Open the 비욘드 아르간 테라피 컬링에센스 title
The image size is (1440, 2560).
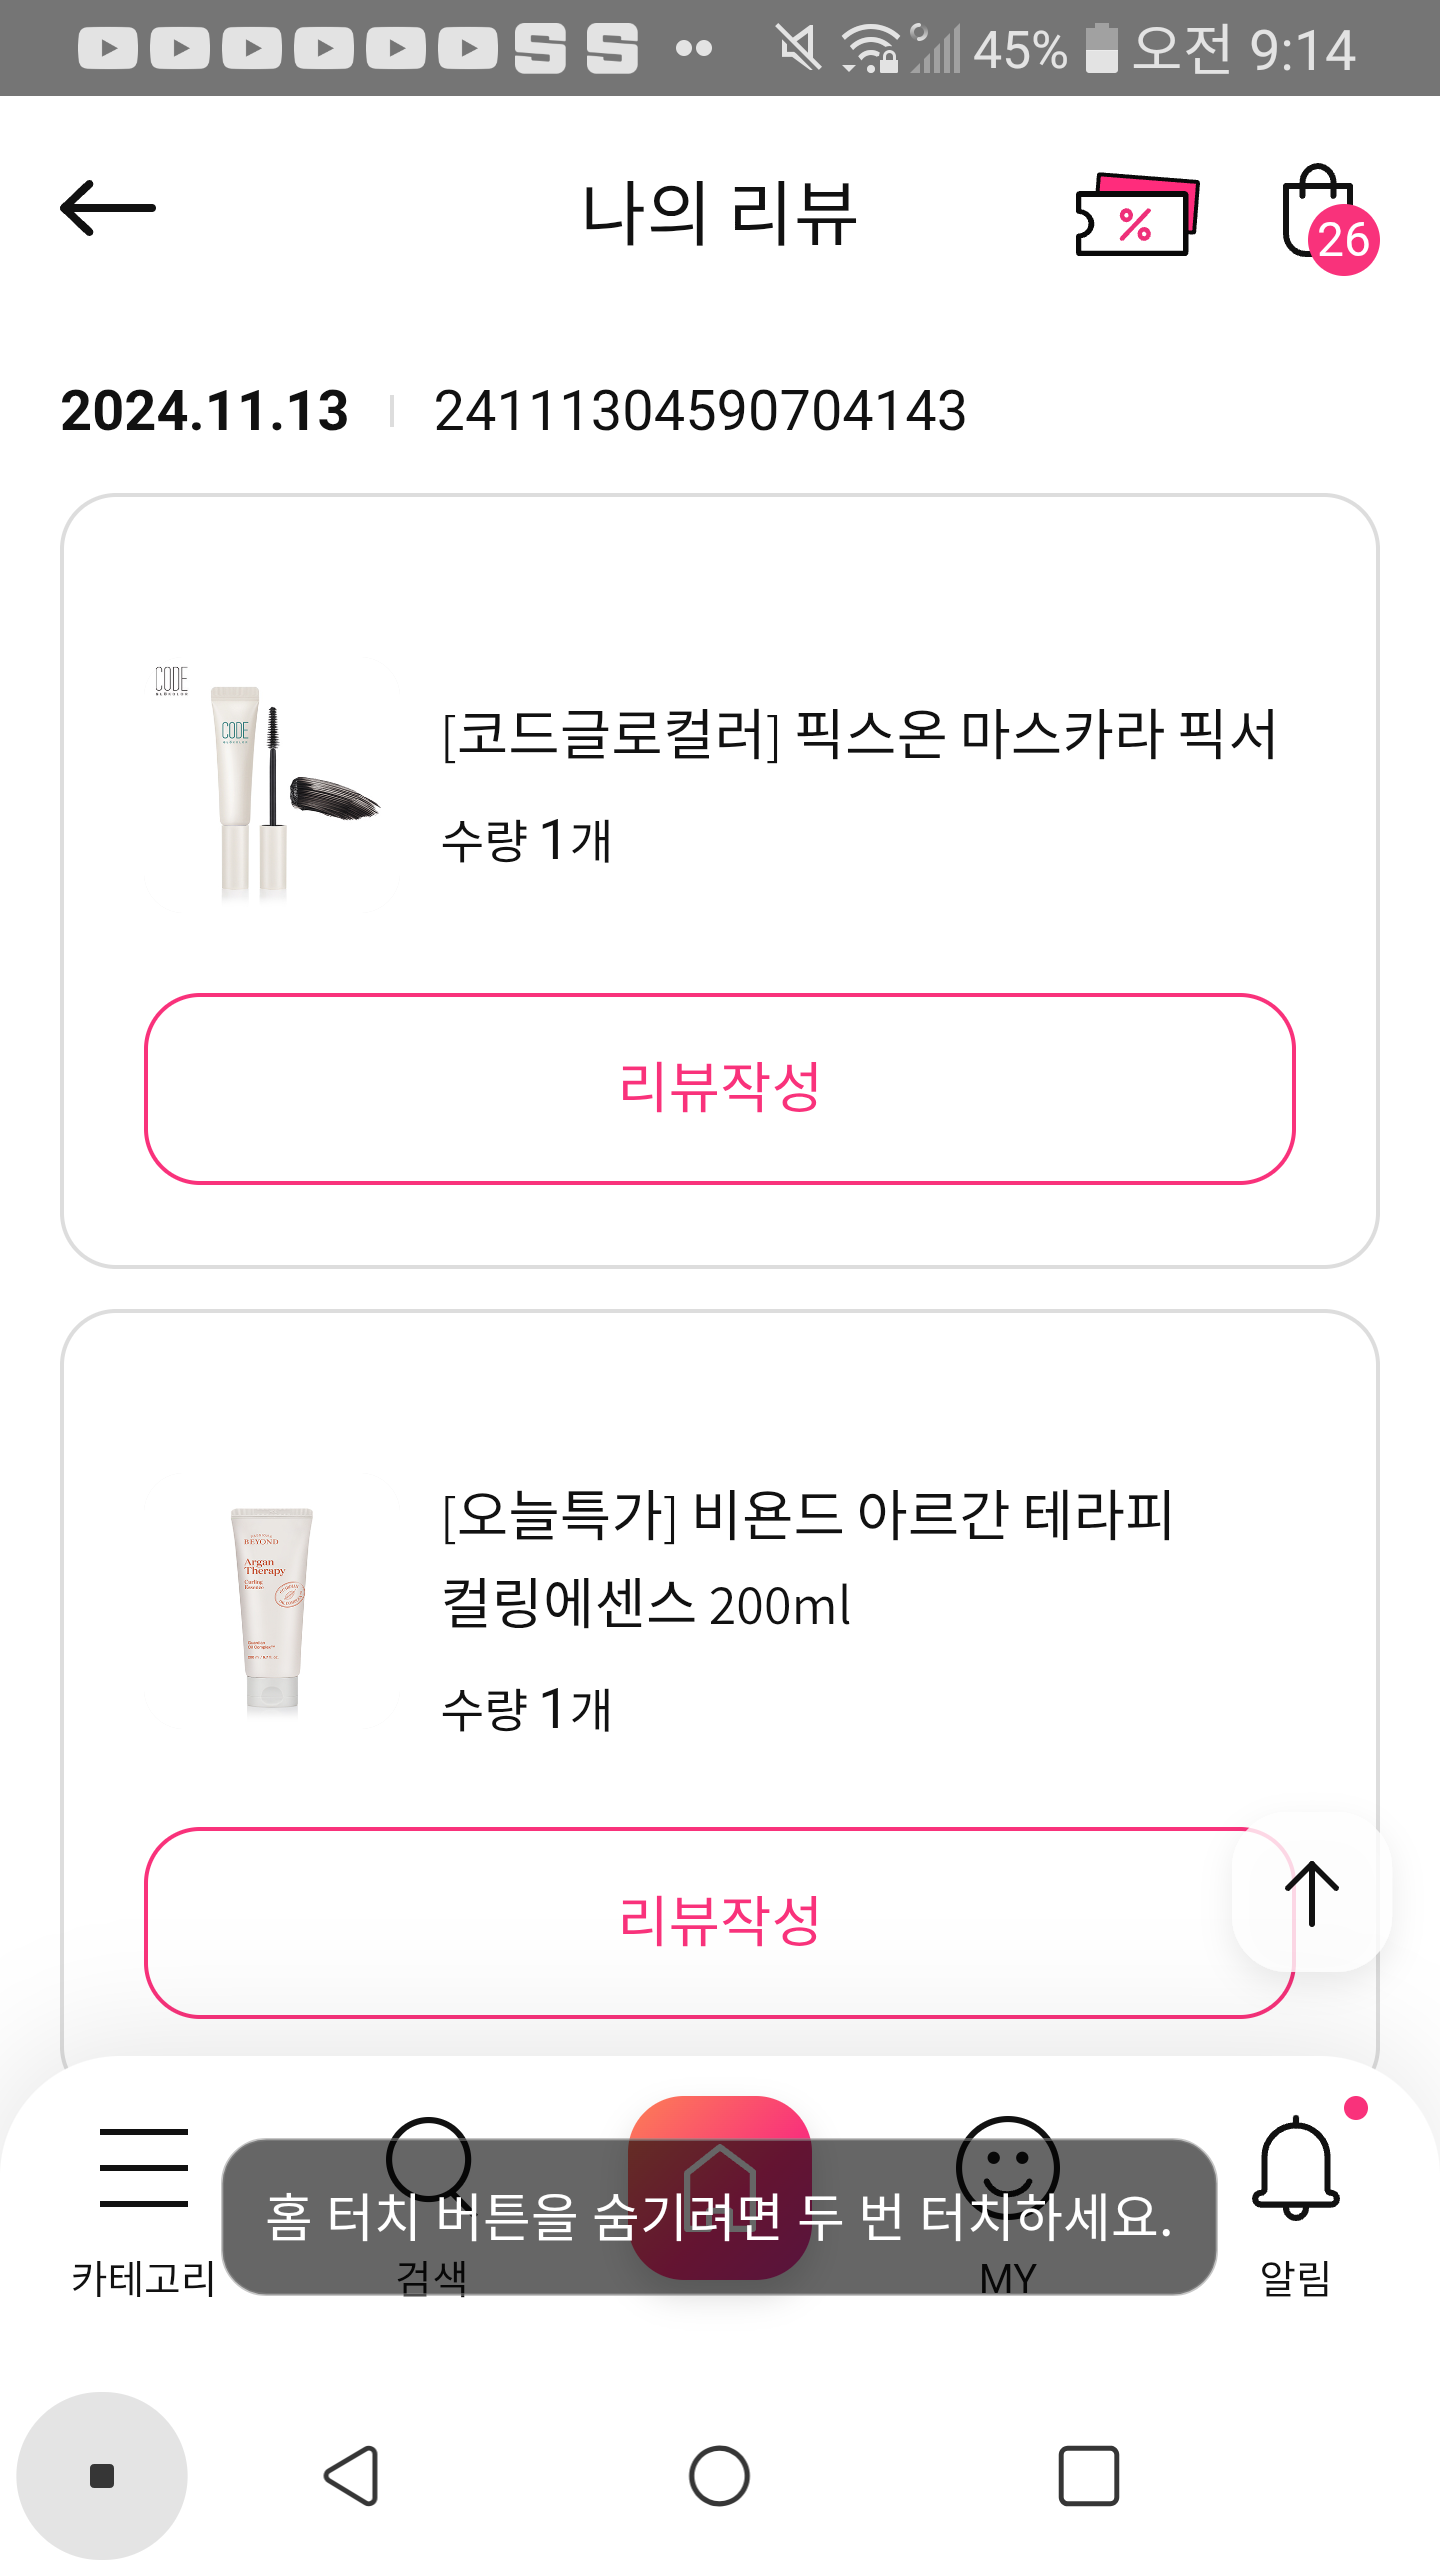coord(808,1559)
